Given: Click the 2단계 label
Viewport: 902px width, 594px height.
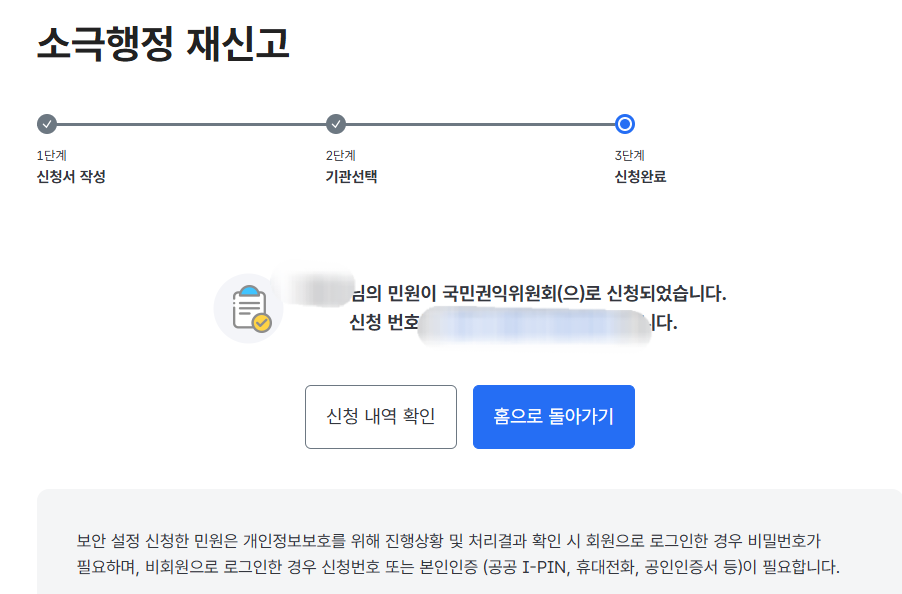Looking at the screenshot, I should [341, 155].
